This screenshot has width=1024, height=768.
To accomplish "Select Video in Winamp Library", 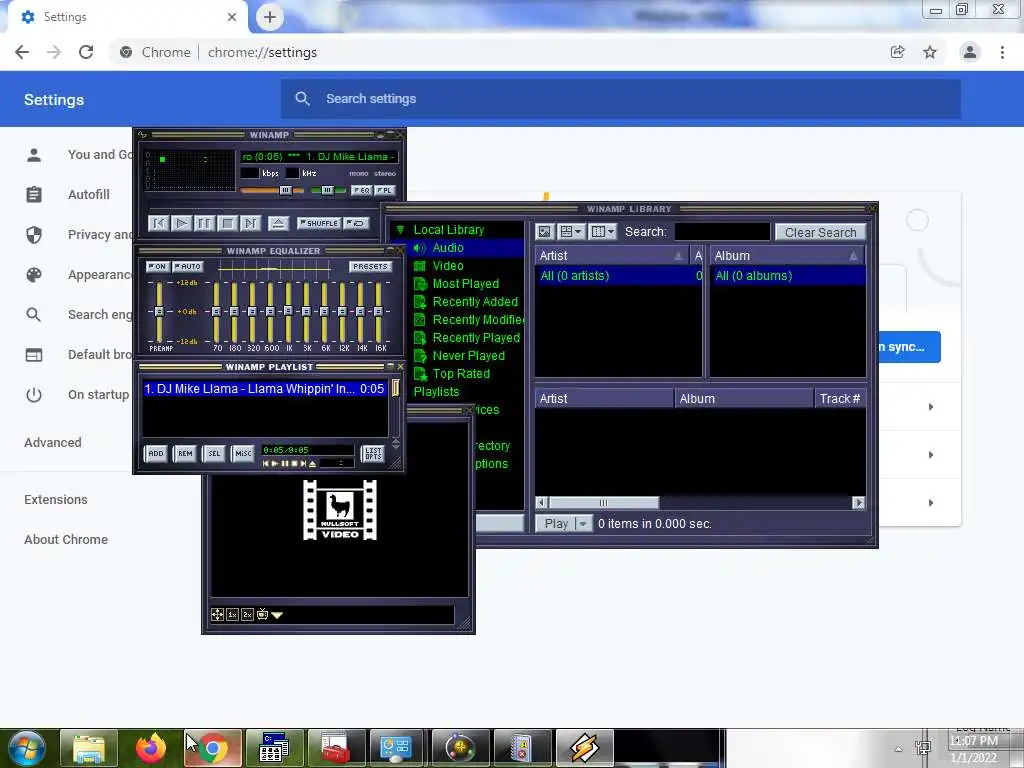I will 447,266.
